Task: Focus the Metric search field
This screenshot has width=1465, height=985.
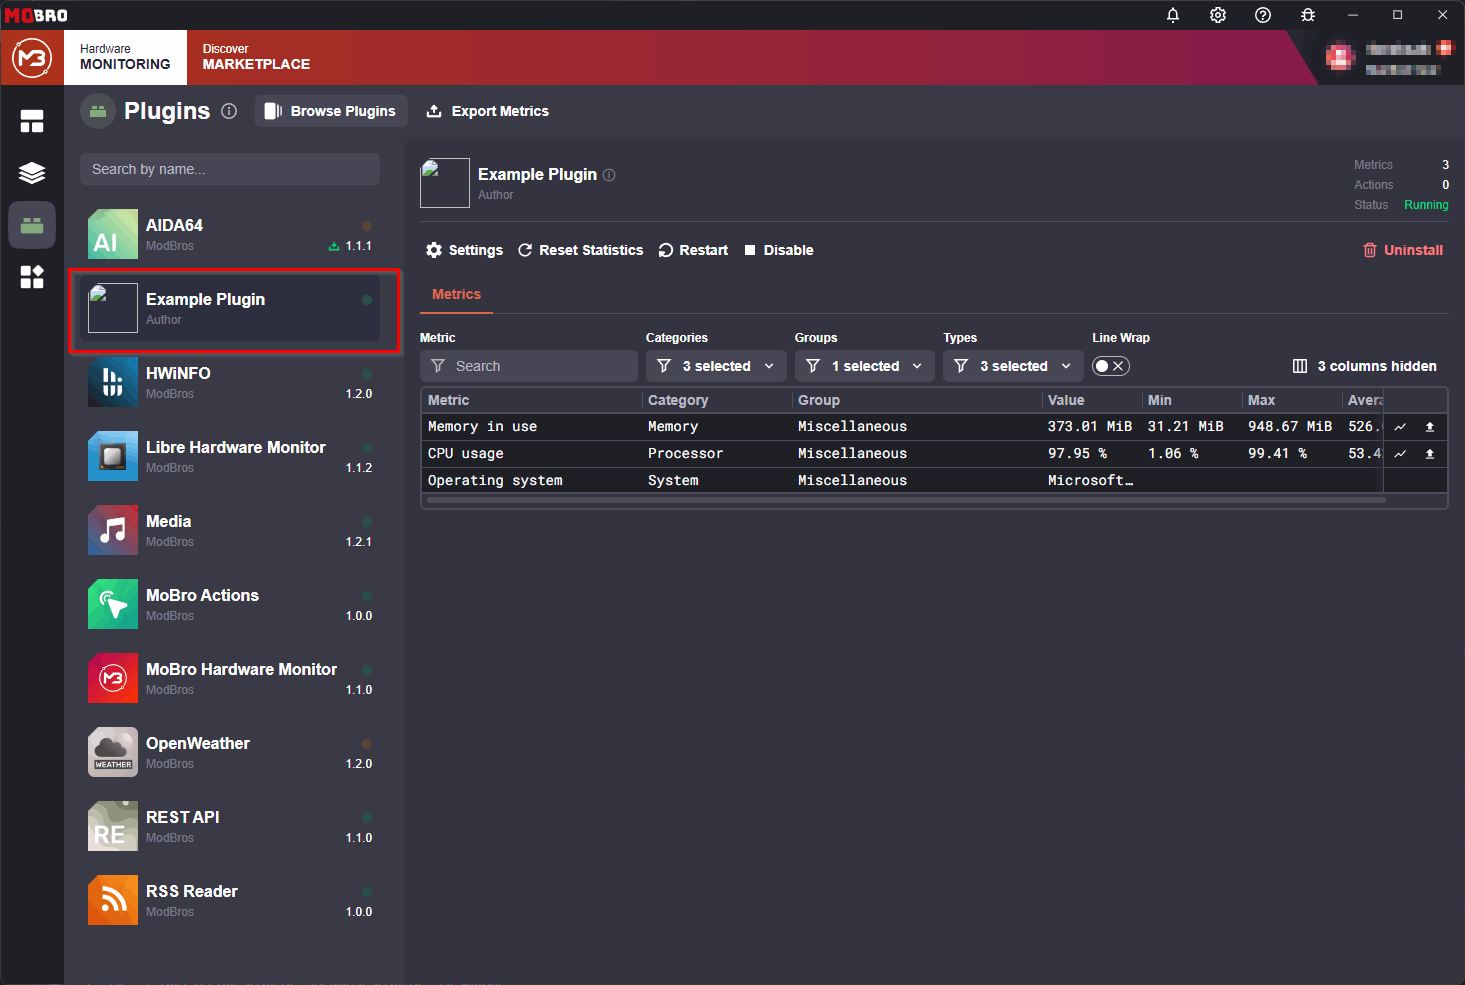Action: click(529, 366)
